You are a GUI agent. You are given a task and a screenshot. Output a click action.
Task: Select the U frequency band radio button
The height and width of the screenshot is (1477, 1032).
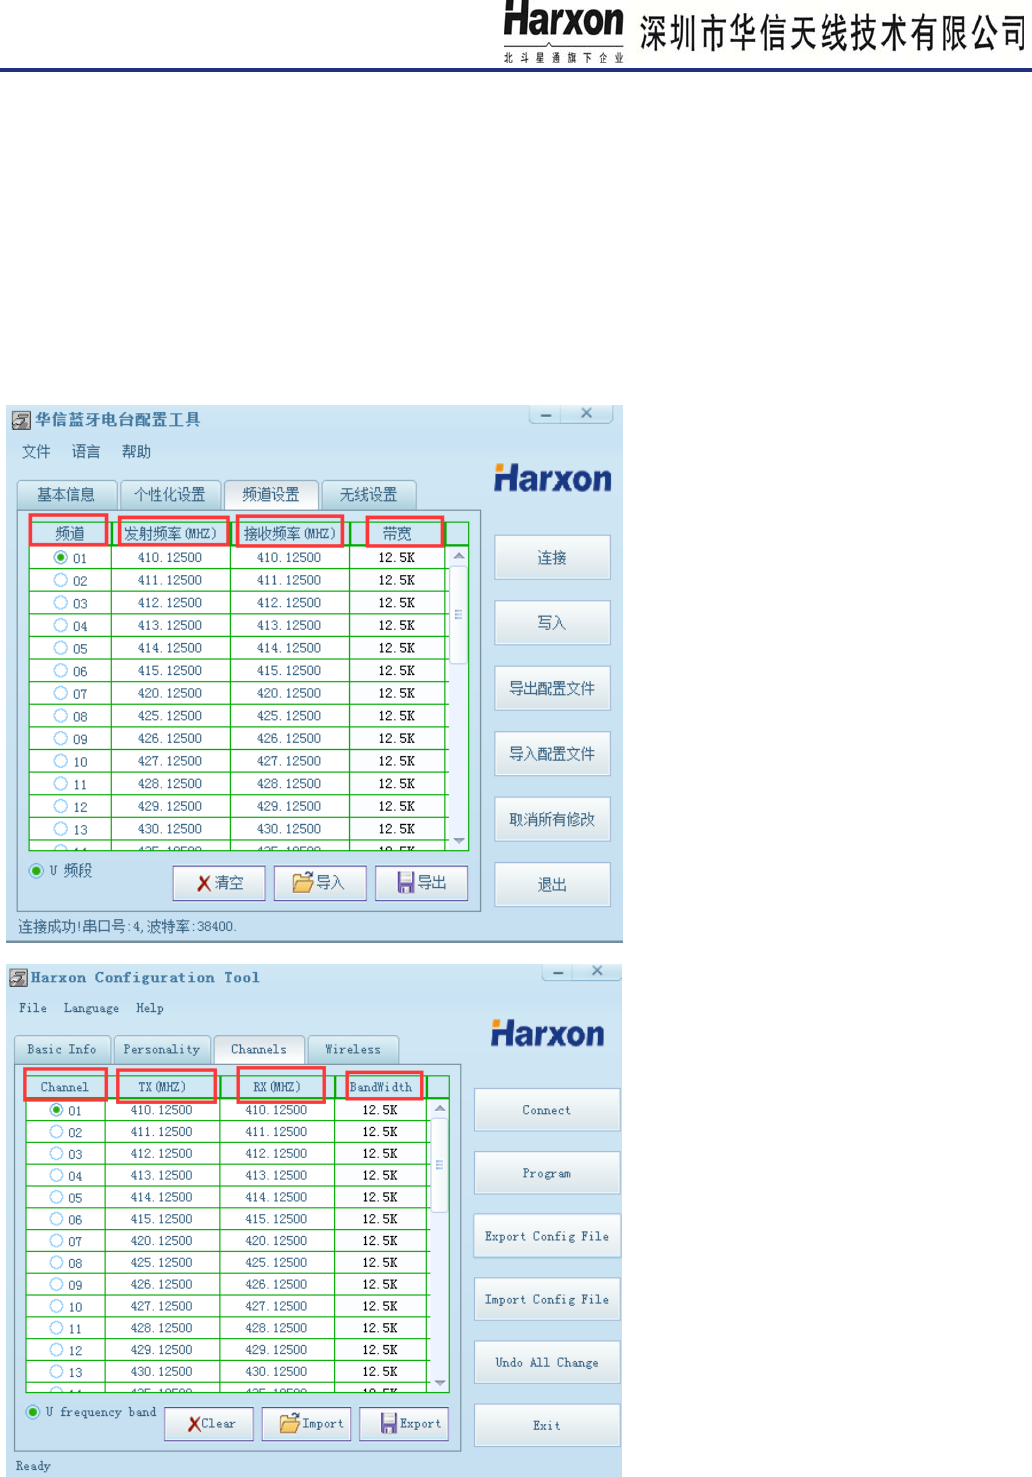(x=33, y=1412)
